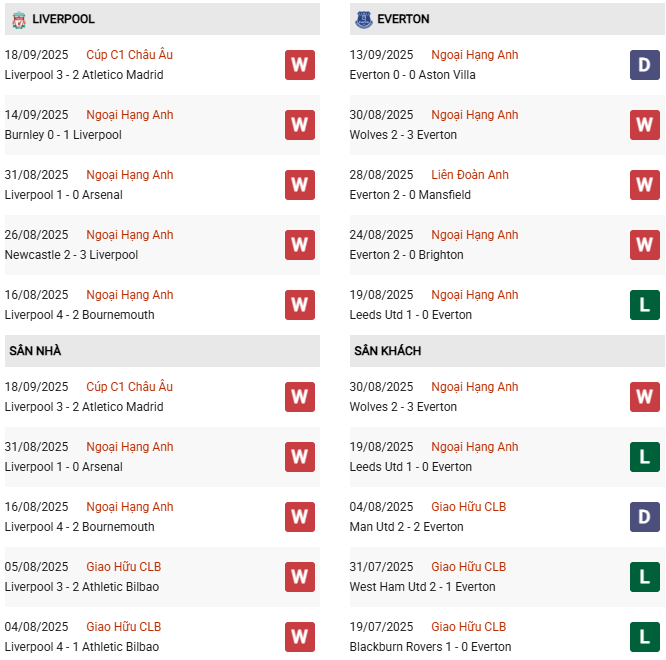The width and height of the screenshot is (666, 660).
Task: Click the L badge for Blackburn Rovers 1-0 Everton
Action: (x=645, y=637)
